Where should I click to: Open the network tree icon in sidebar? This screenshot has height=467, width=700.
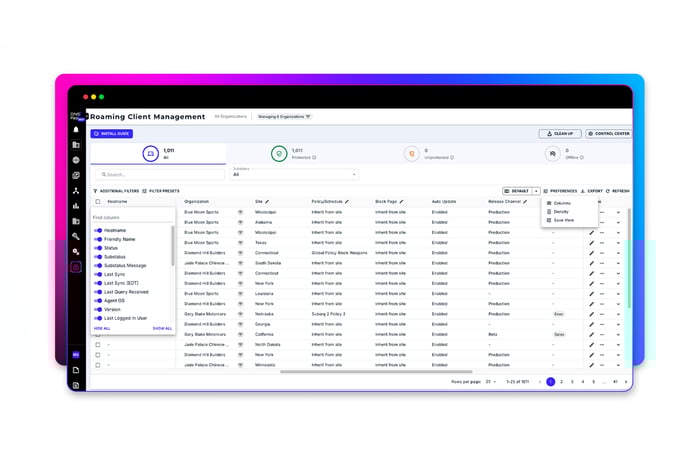[76, 191]
